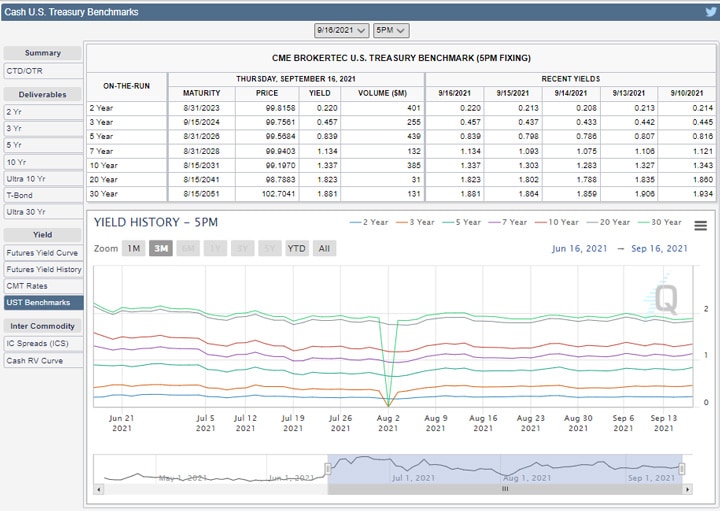
Task: Click the navigator right range handle
Action: (x=682, y=469)
